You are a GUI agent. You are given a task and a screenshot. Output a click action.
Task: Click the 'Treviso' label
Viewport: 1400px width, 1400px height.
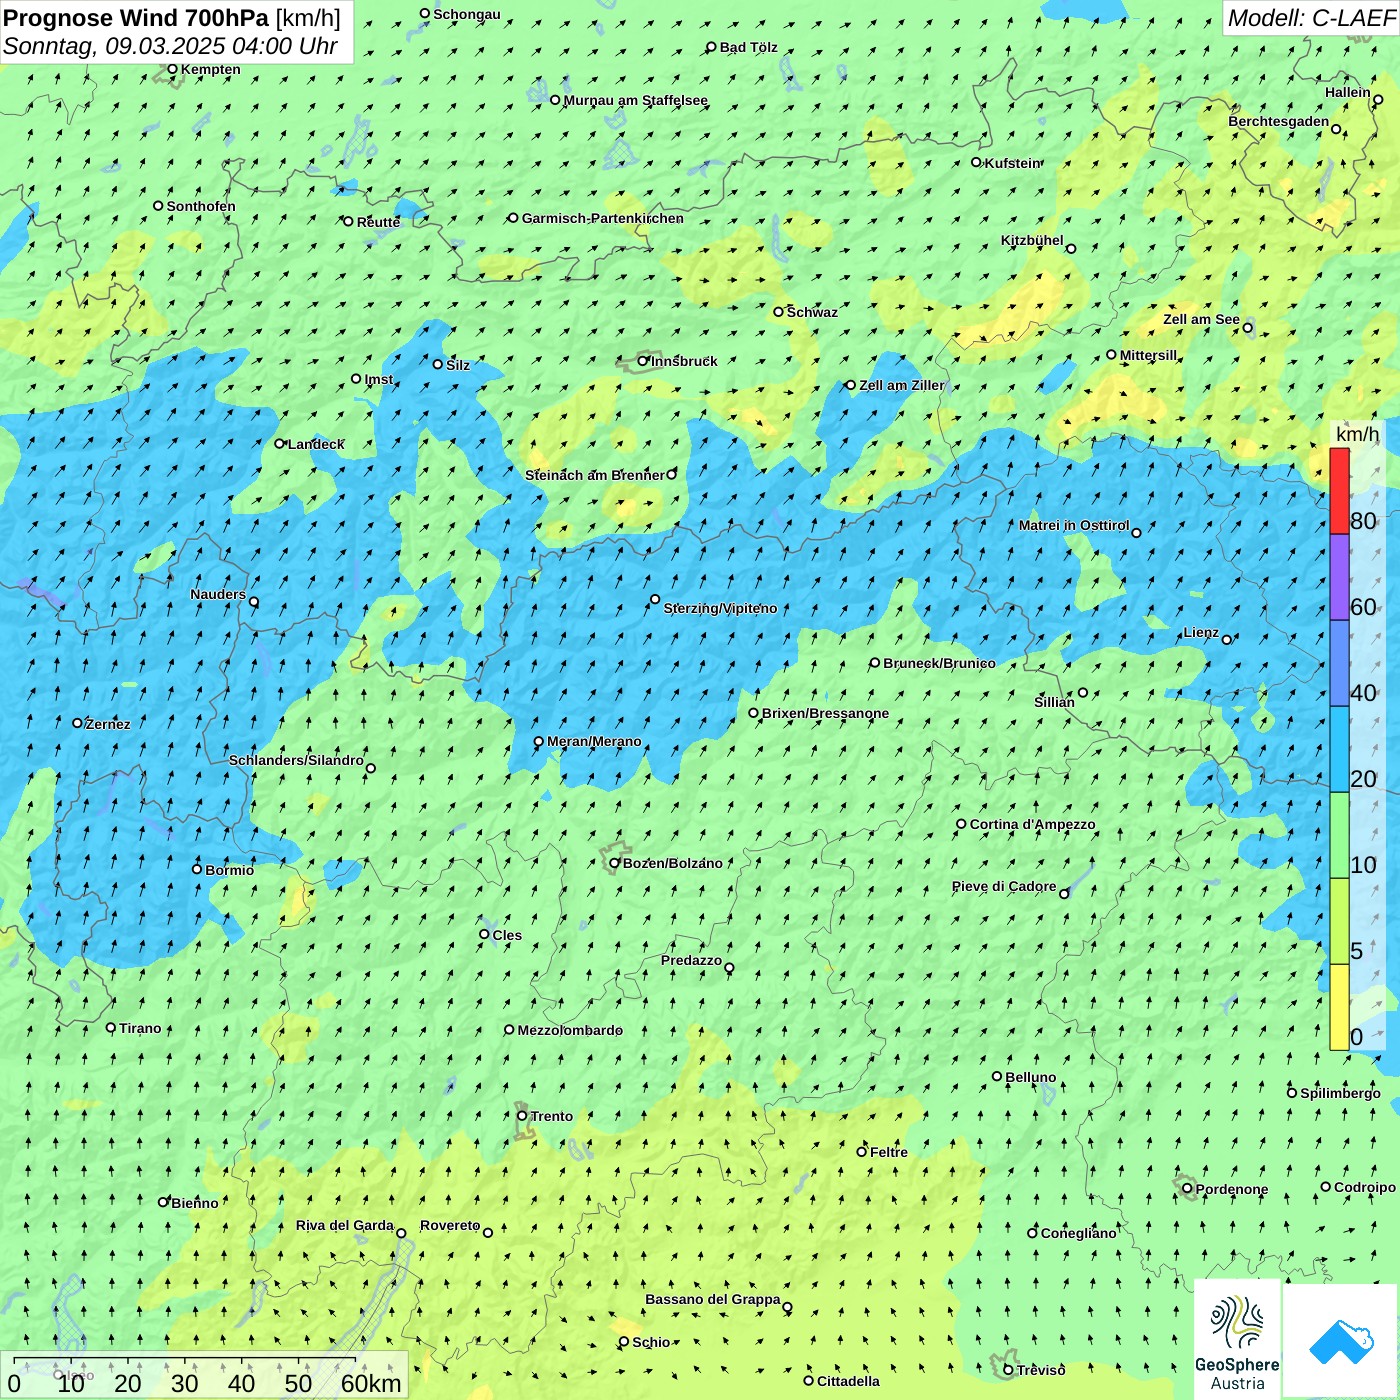(1041, 1370)
